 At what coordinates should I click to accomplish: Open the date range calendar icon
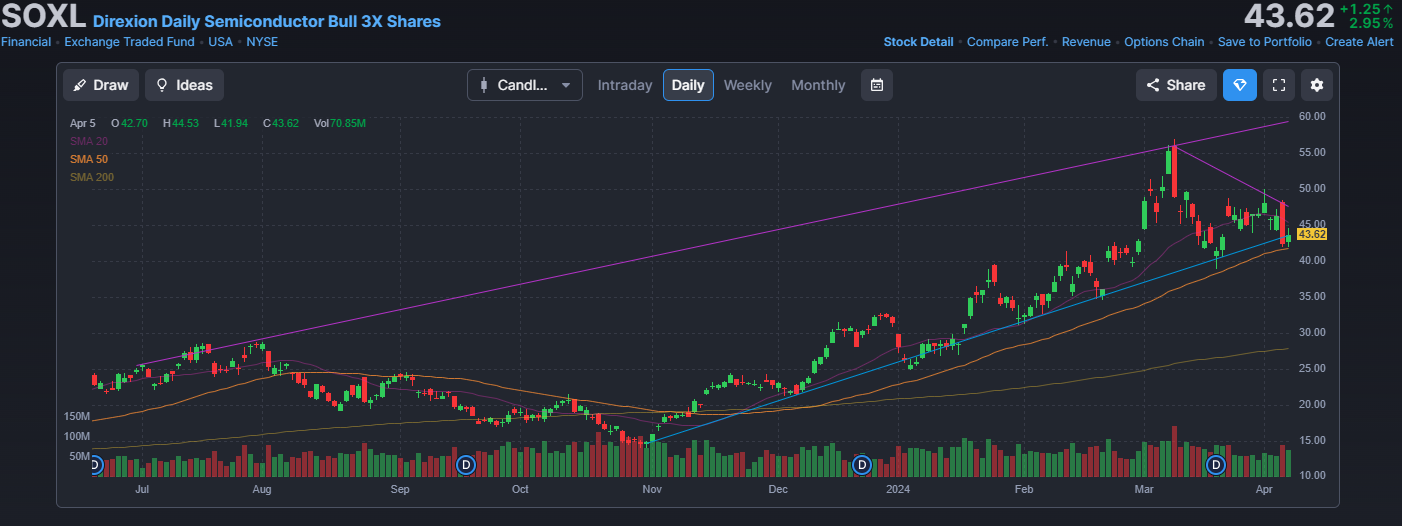(x=877, y=85)
